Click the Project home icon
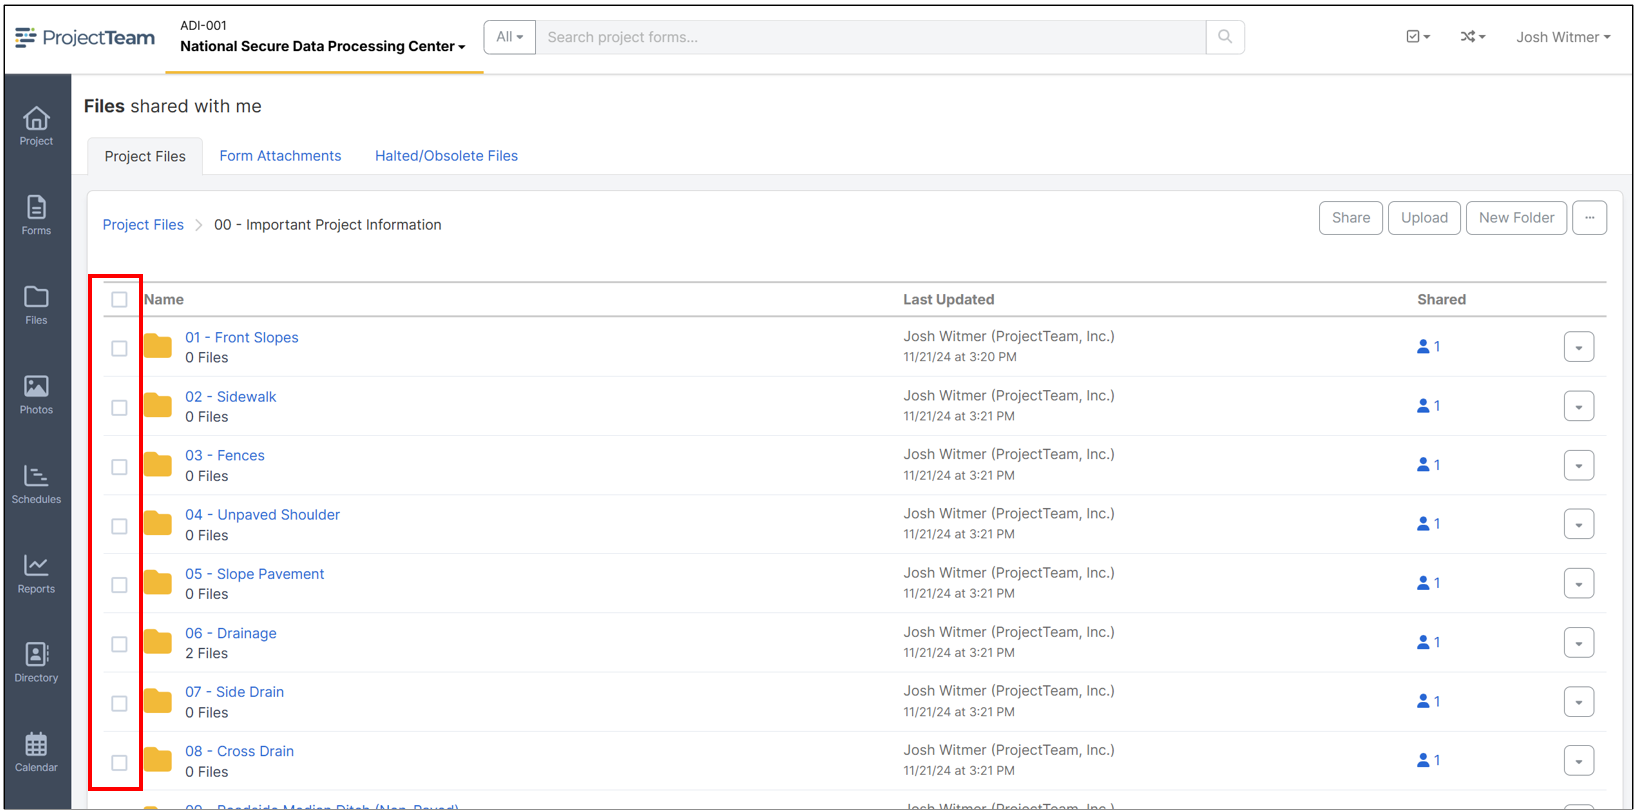The height and width of the screenshot is (812, 1637). (36, 126)
